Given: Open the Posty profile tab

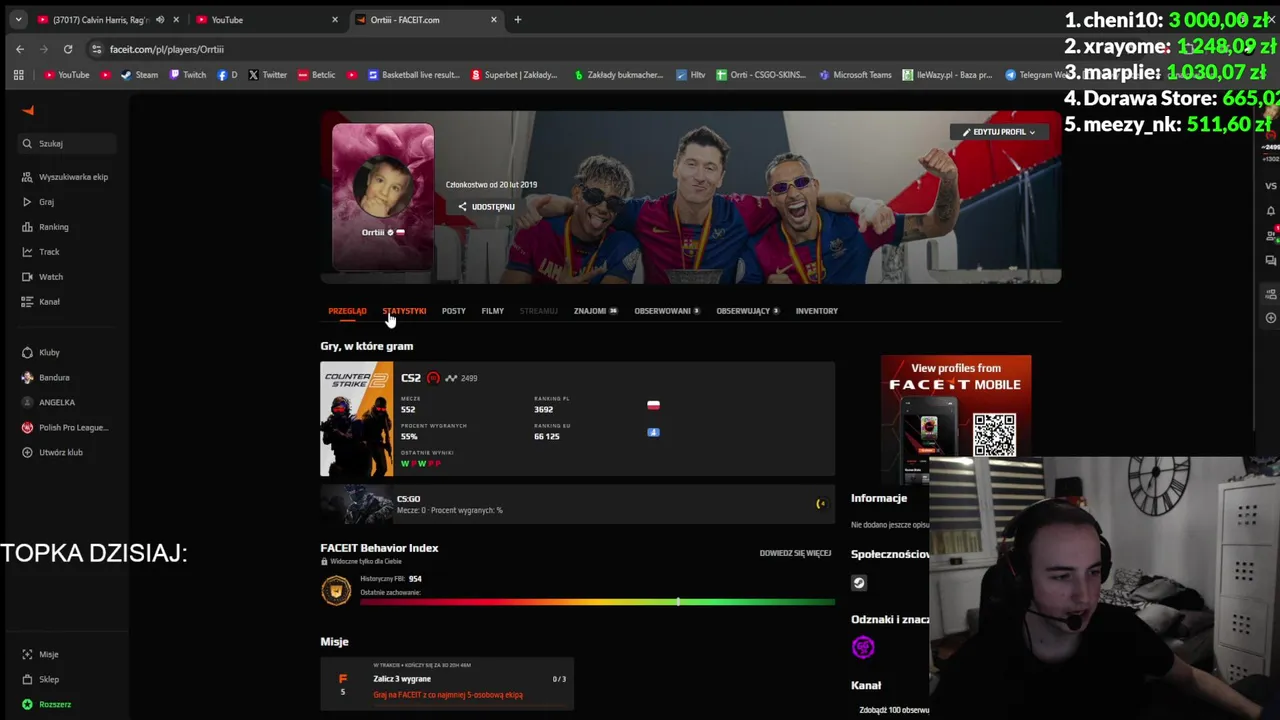Looking at the screenshot, I should (x=454, y=311).
